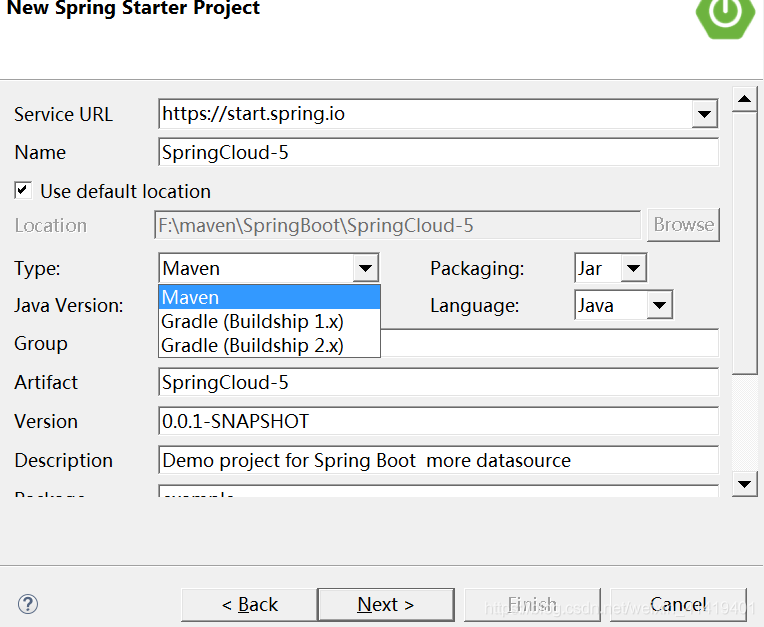Viewport: 764px width, 627px height.
Task: Choose Gradle (Buildship 2.x) option
Action: (269, 345)
